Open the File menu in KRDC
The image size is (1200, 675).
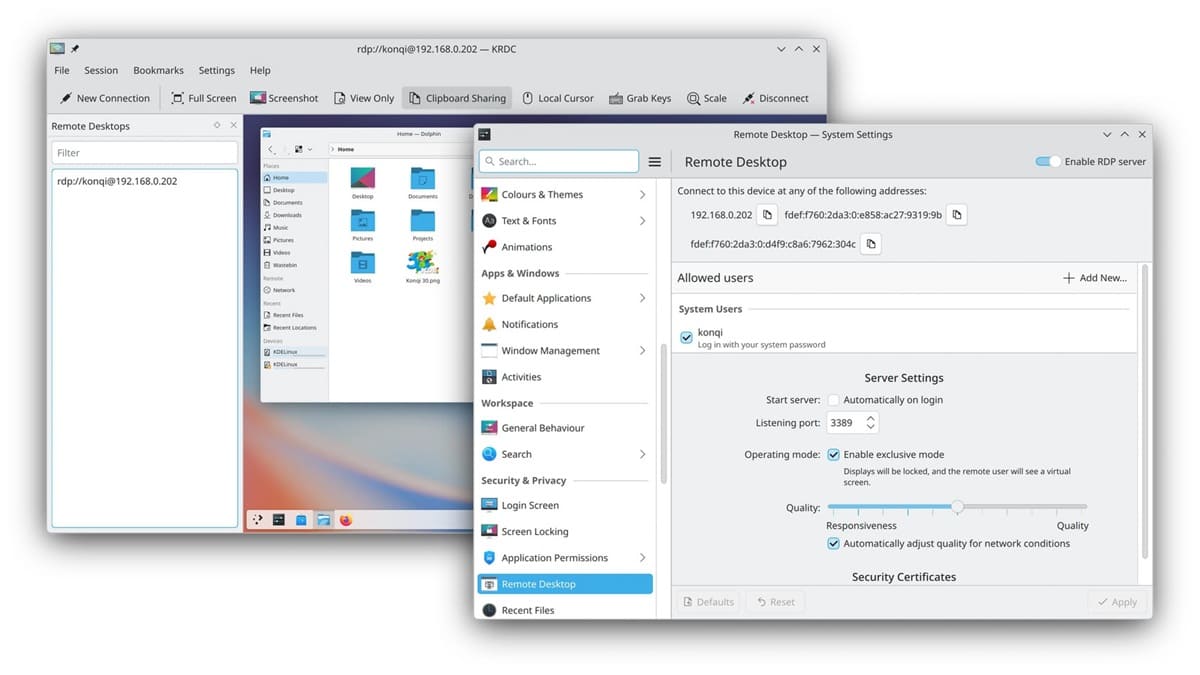pos(62,70)
